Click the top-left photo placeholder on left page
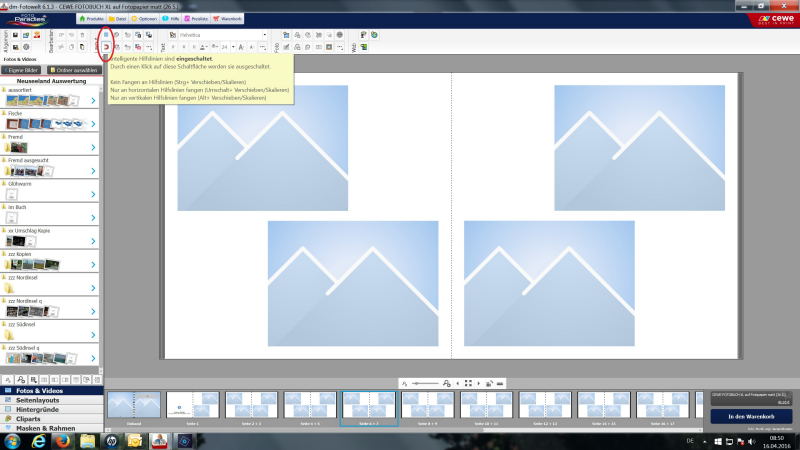This screenshot has width=800, height=450. point(263,148)
